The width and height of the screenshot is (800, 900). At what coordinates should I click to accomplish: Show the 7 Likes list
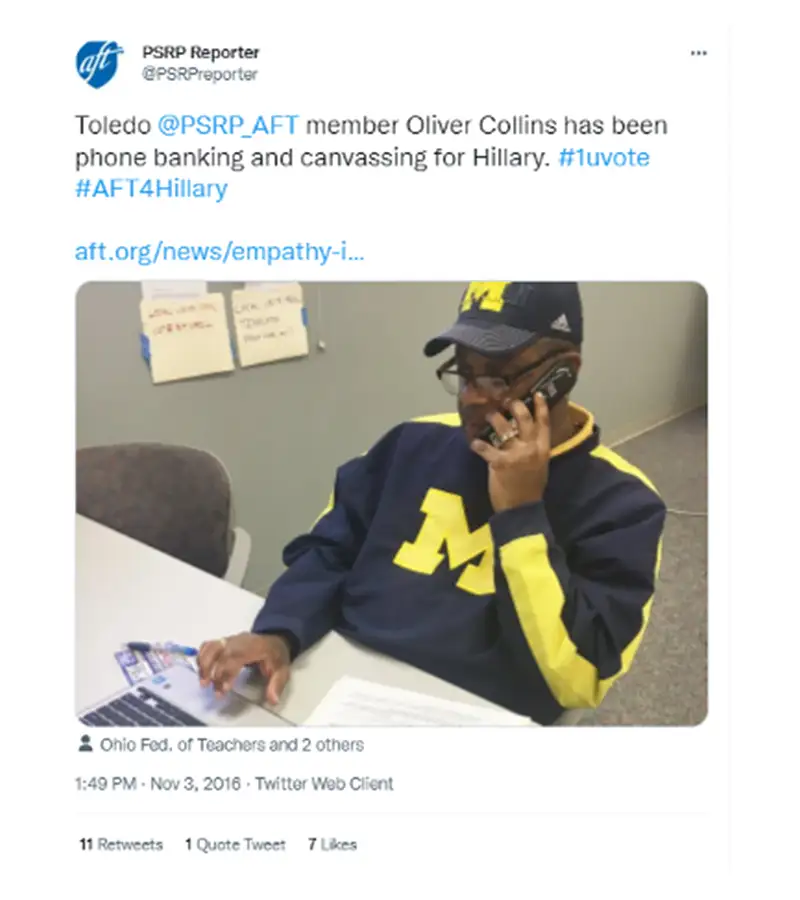[332, 845]
